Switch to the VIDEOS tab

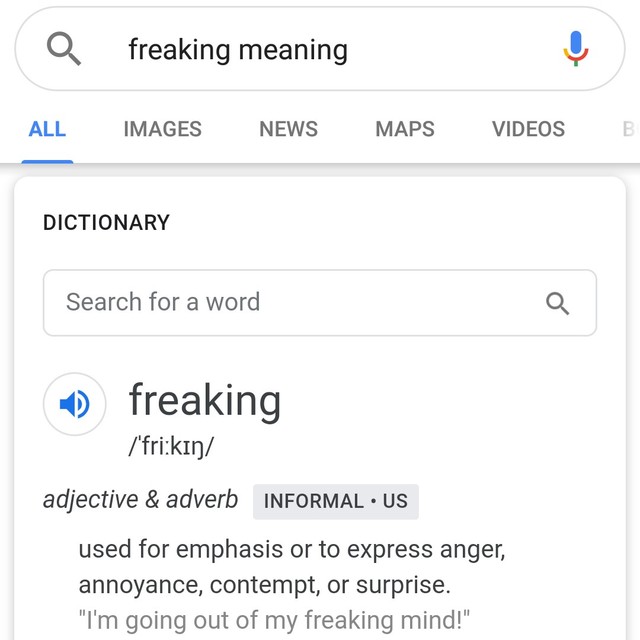click(x=528, y=129)
